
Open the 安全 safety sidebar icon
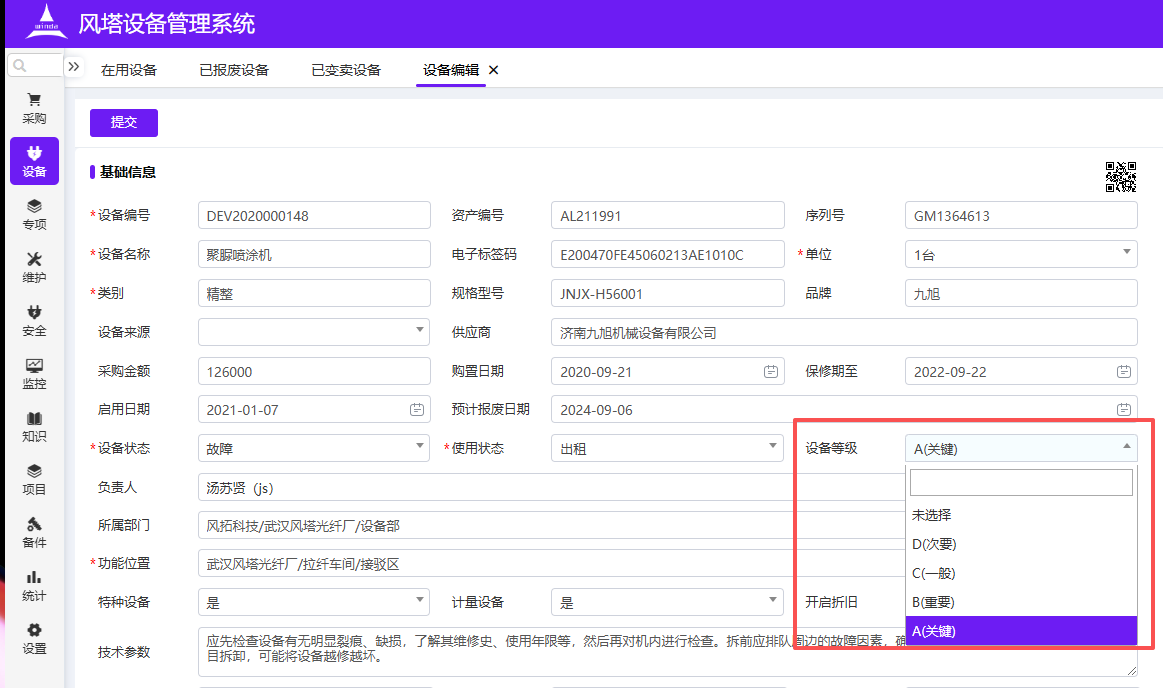coord(34,320)
